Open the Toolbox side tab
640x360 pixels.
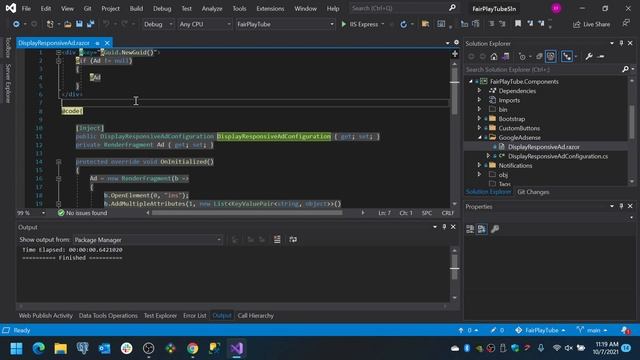7,47
